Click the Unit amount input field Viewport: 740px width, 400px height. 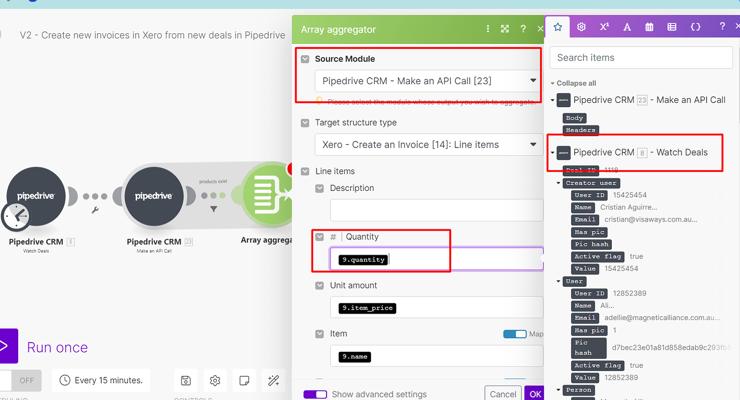click(x=437, y=308)
